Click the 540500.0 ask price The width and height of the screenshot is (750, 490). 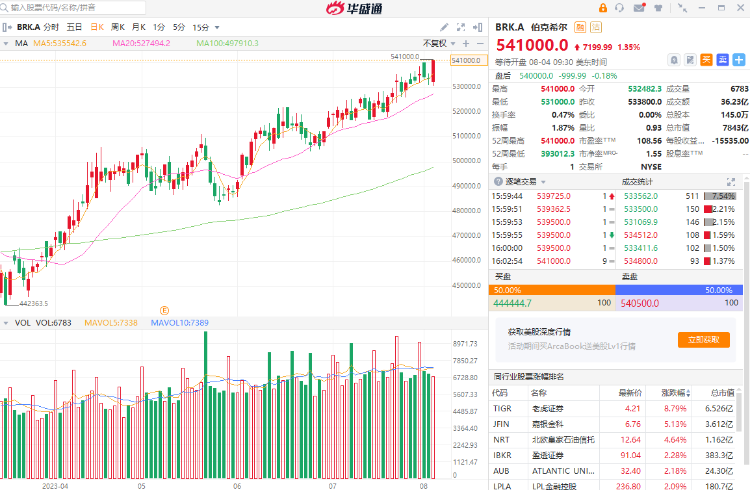tap(640, 303)
